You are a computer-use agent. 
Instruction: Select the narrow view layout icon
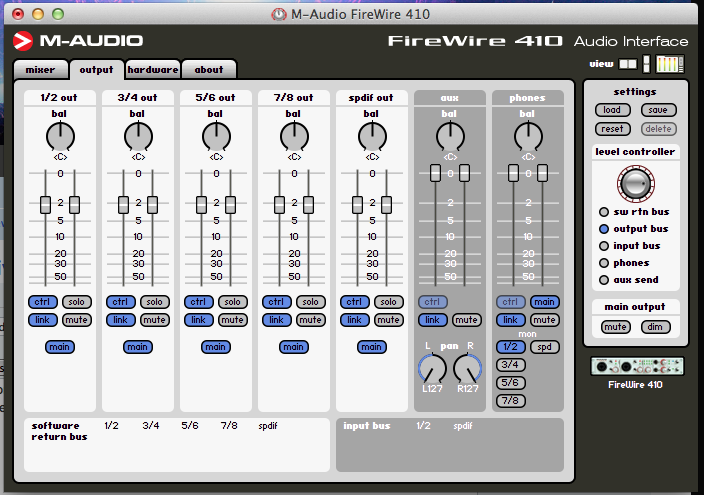pos(646,65)
